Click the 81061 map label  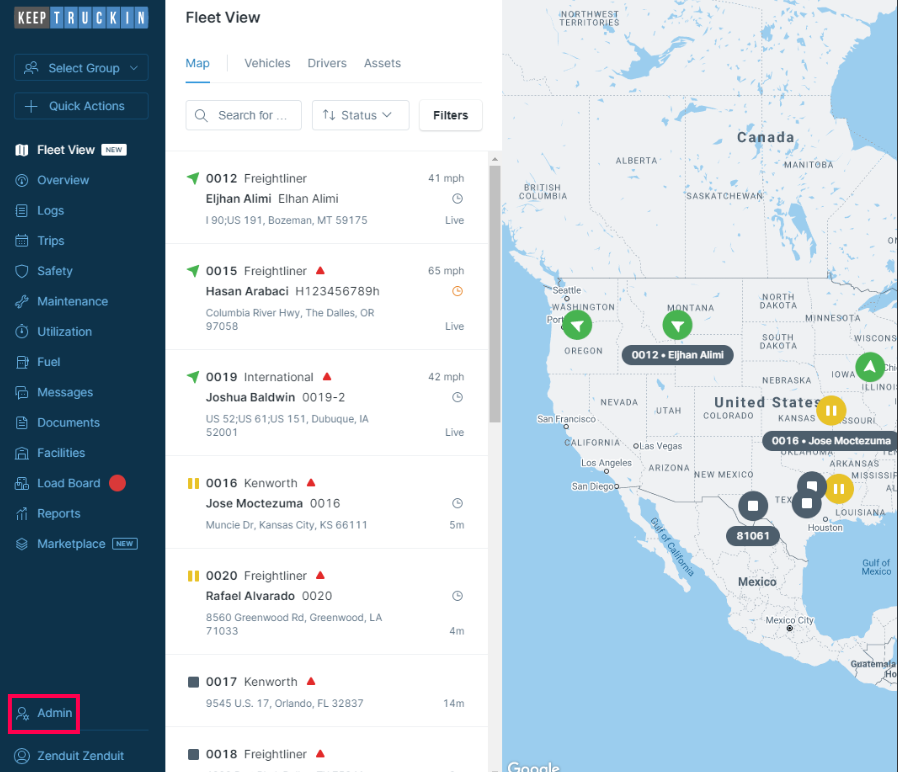[x=753, y=536]
